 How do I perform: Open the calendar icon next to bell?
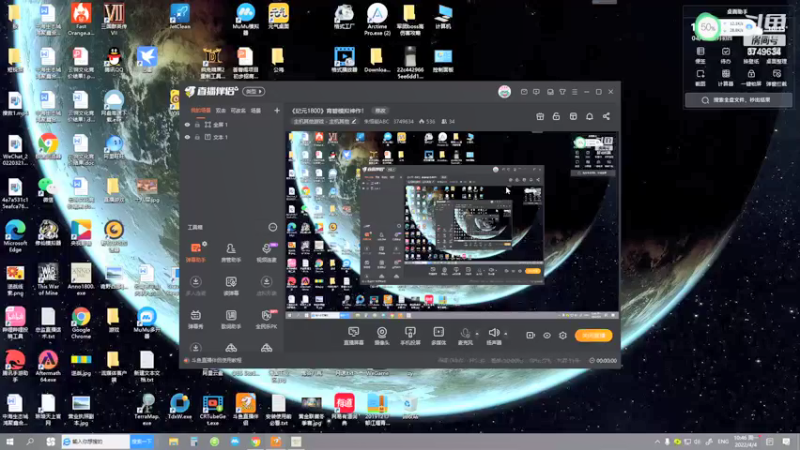(573, 116)
